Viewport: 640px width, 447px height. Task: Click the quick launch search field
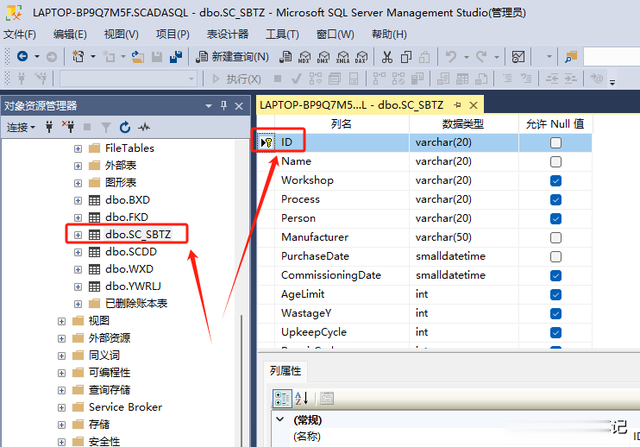(x=611, y=57)
